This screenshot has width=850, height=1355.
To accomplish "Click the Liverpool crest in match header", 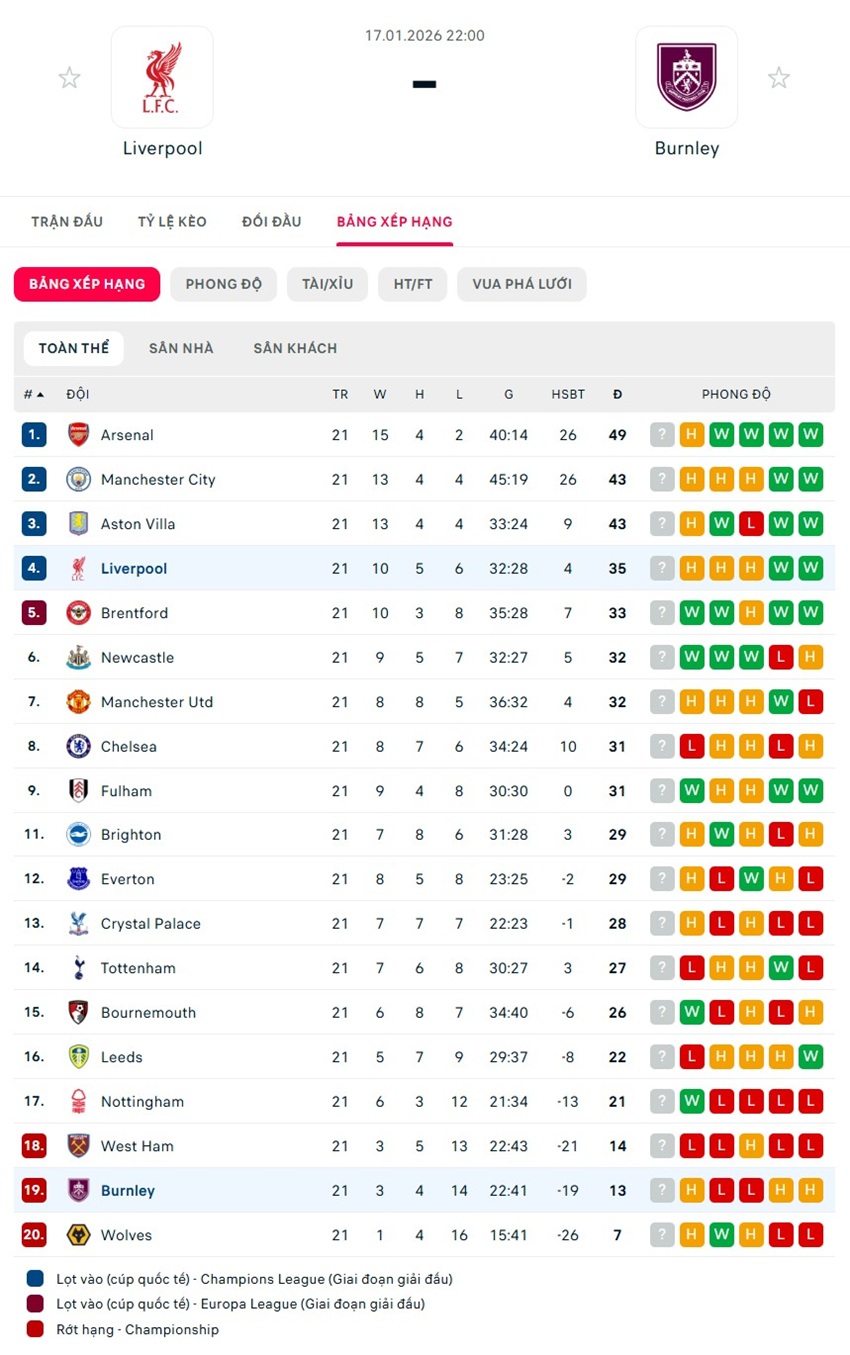I will click(x=162, y=77).
